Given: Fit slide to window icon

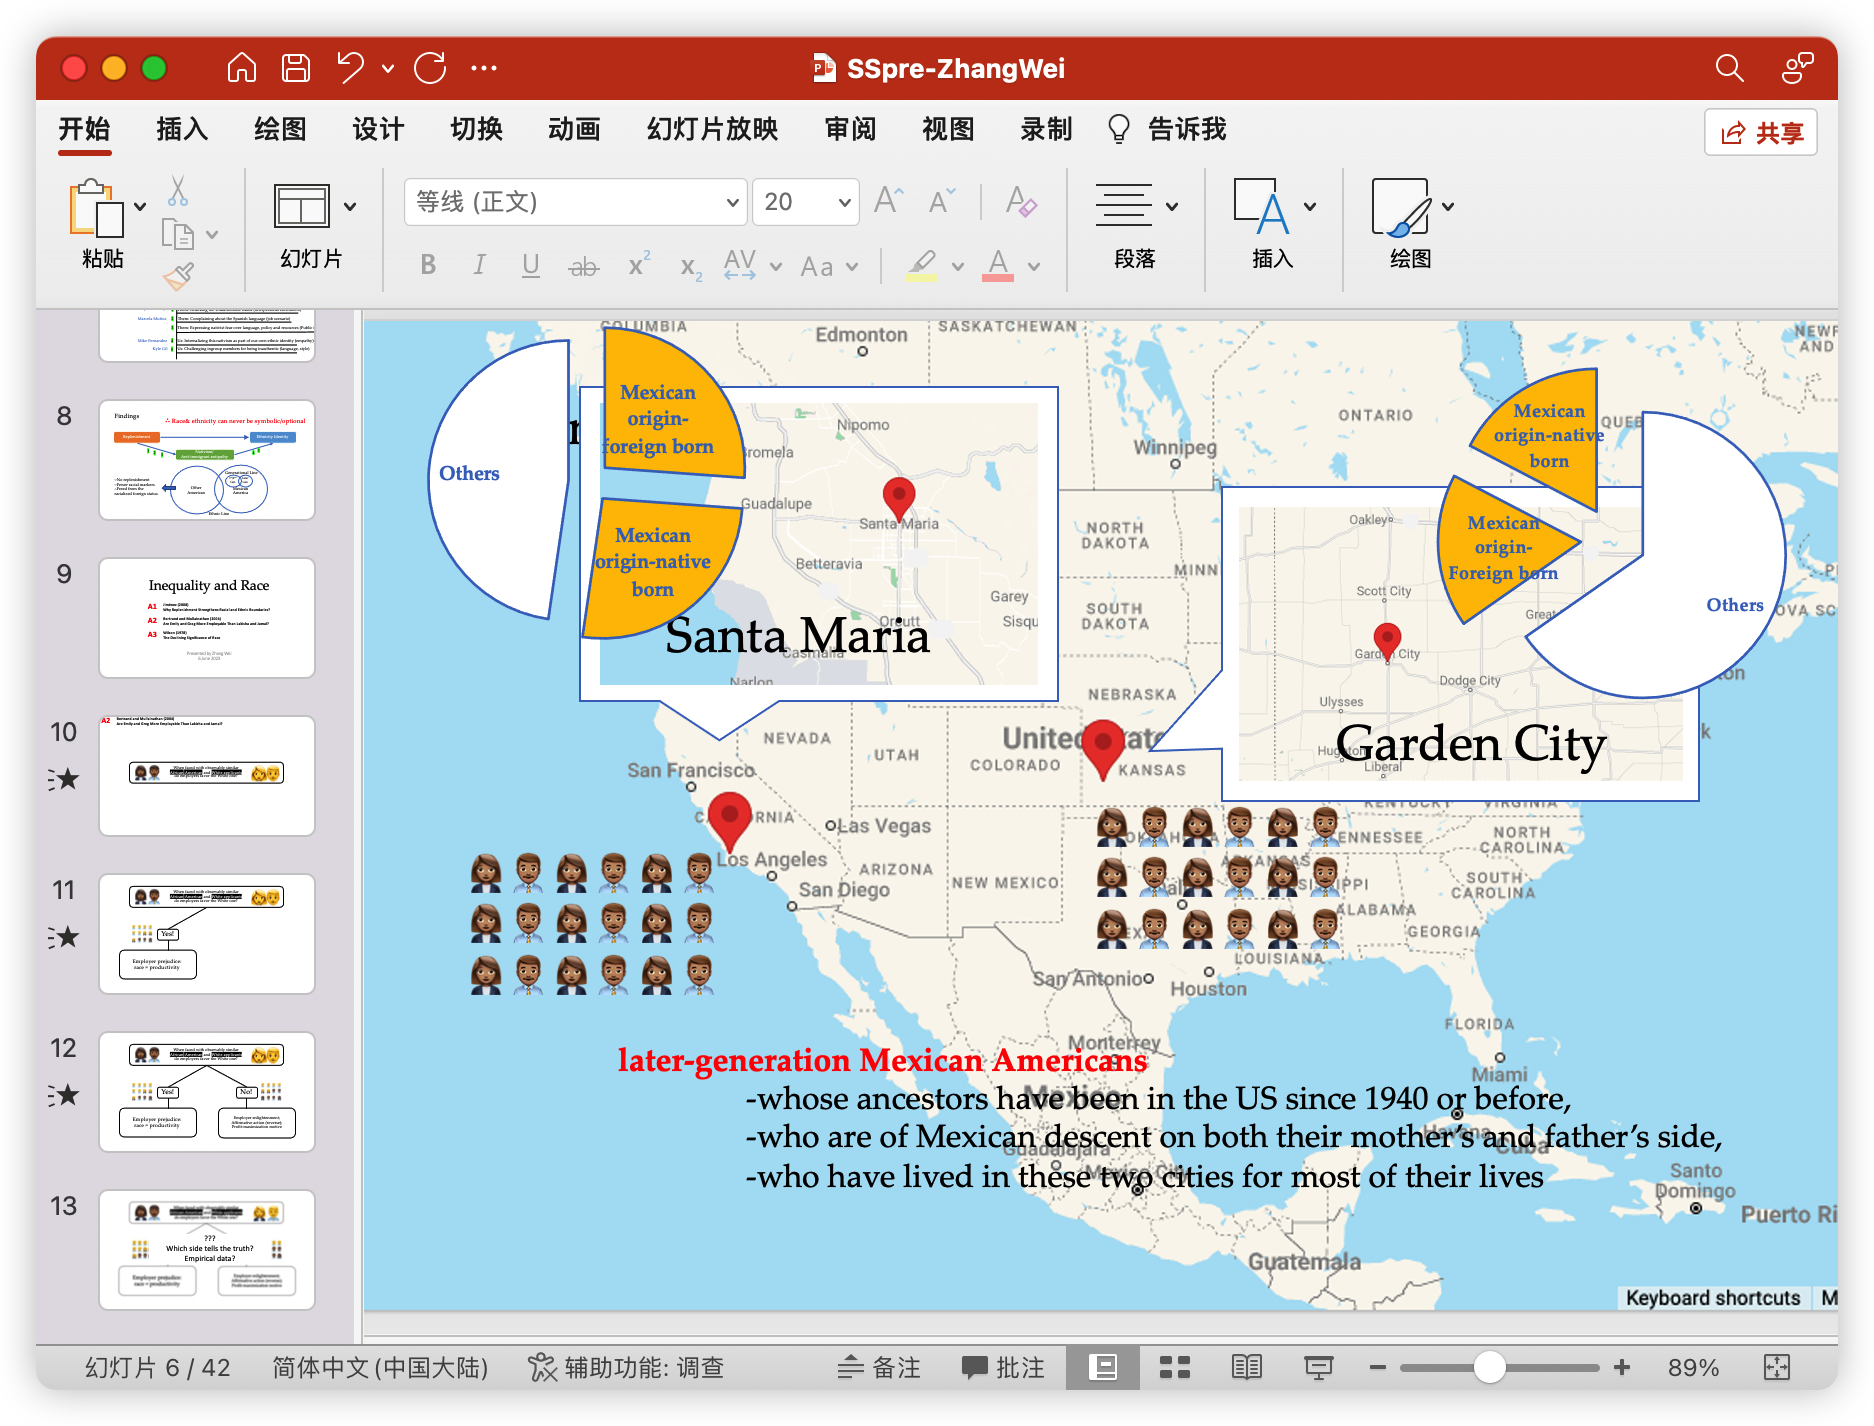Looking at the screenshot, I should 1777,1367.
